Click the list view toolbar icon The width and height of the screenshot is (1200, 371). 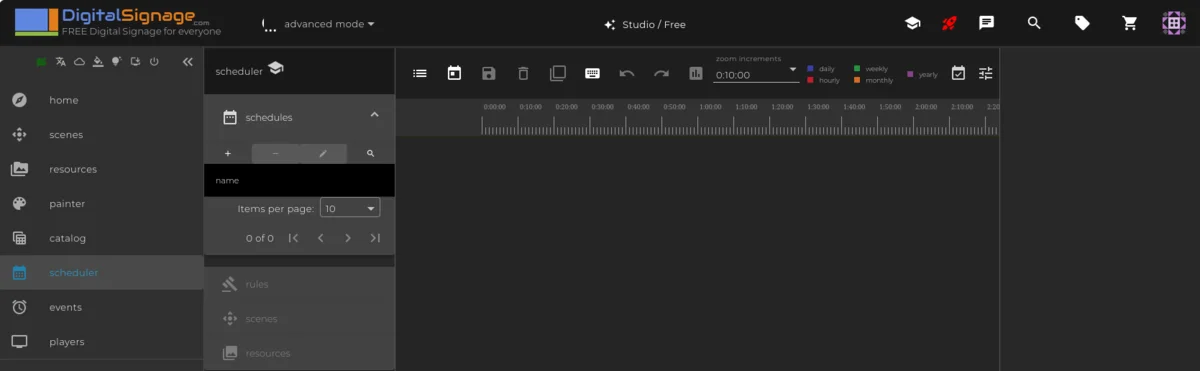420,73
